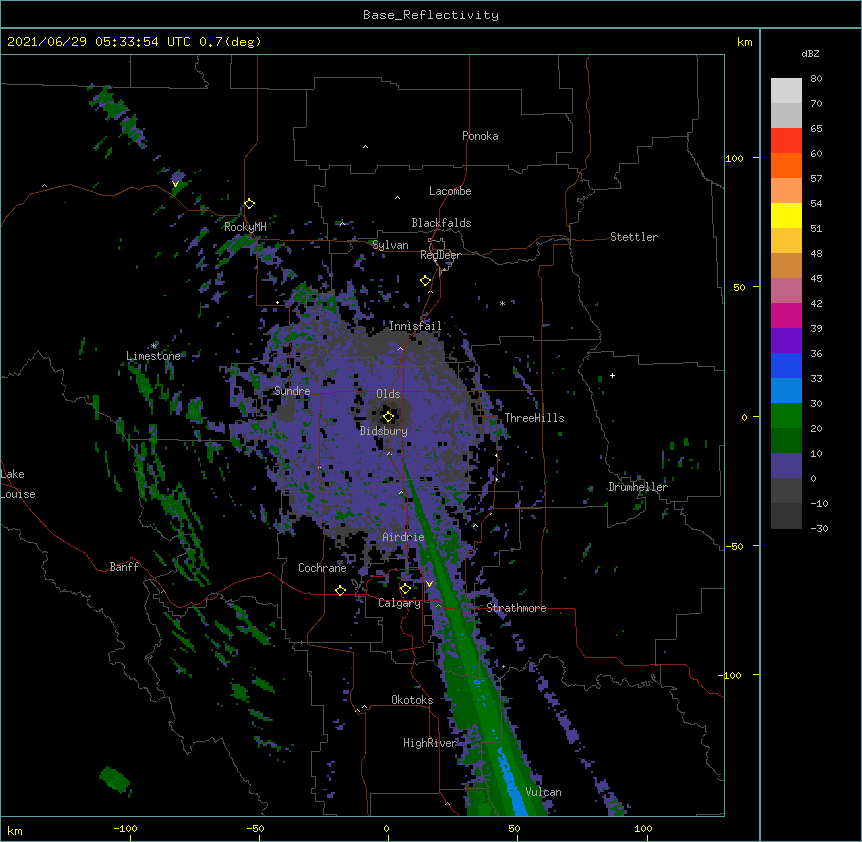Click the Sylvan city label
This screenshot has height=842, width=862.
pos(390,245)
